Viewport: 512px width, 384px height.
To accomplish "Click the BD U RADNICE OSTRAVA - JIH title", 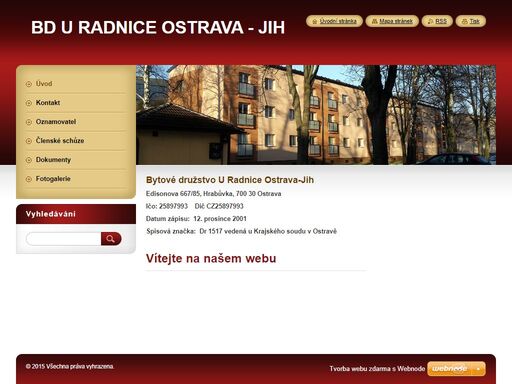I will click(x=158, y=27).
